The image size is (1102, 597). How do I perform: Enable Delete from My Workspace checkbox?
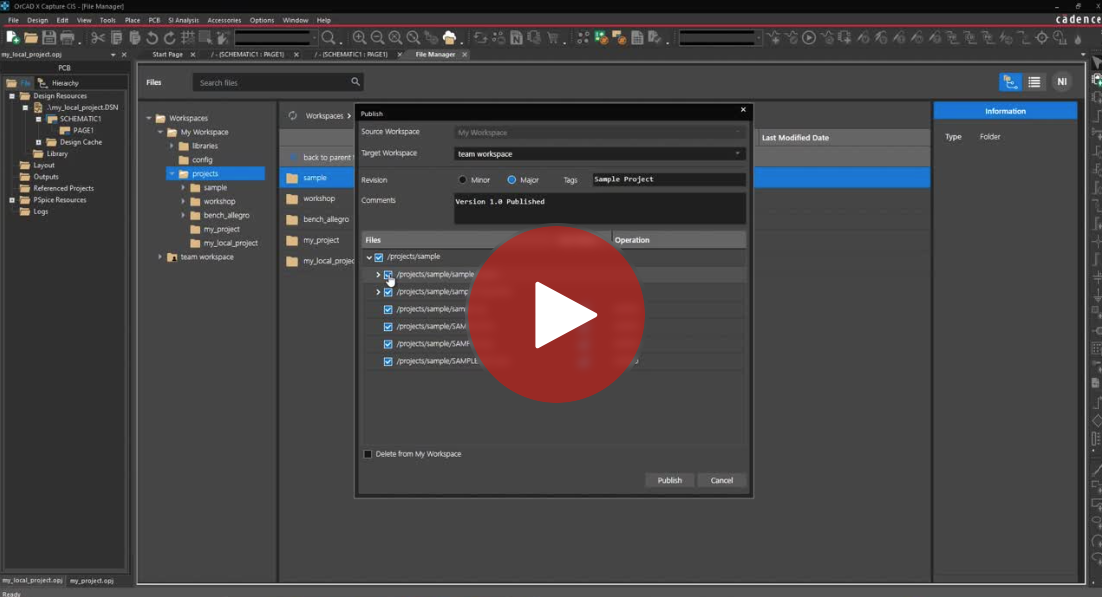point(368,454)
